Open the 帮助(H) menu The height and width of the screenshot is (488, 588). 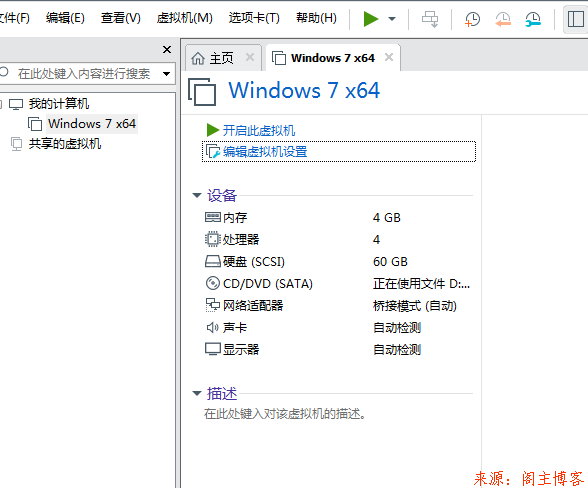click(x=316, y=18)
